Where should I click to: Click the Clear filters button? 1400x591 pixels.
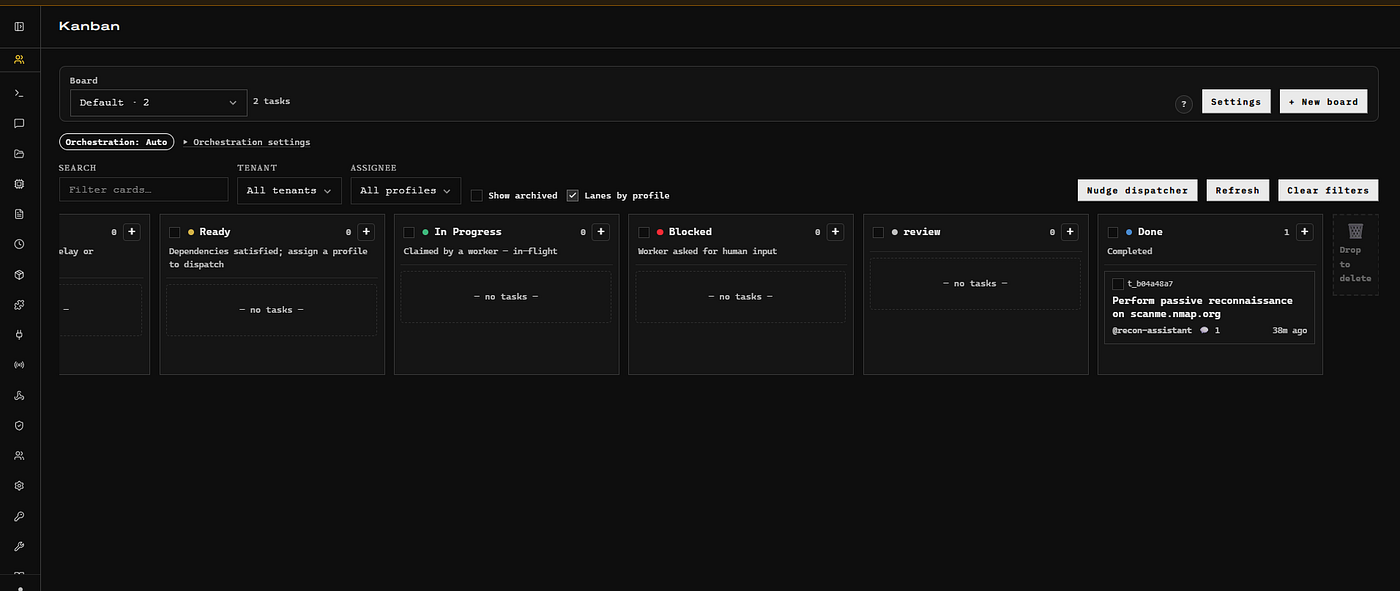[x=1327, y=190]
